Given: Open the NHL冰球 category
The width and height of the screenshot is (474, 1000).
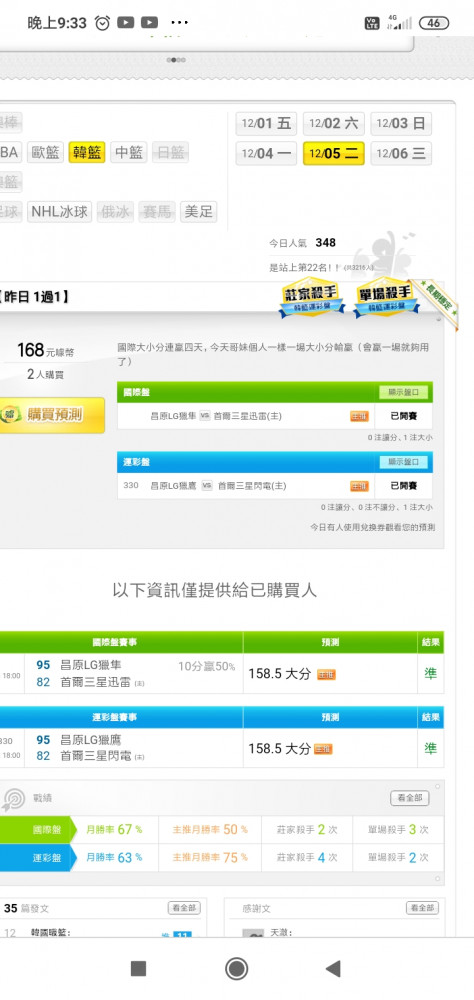Looking at the screenshot, I should [59, 211].
